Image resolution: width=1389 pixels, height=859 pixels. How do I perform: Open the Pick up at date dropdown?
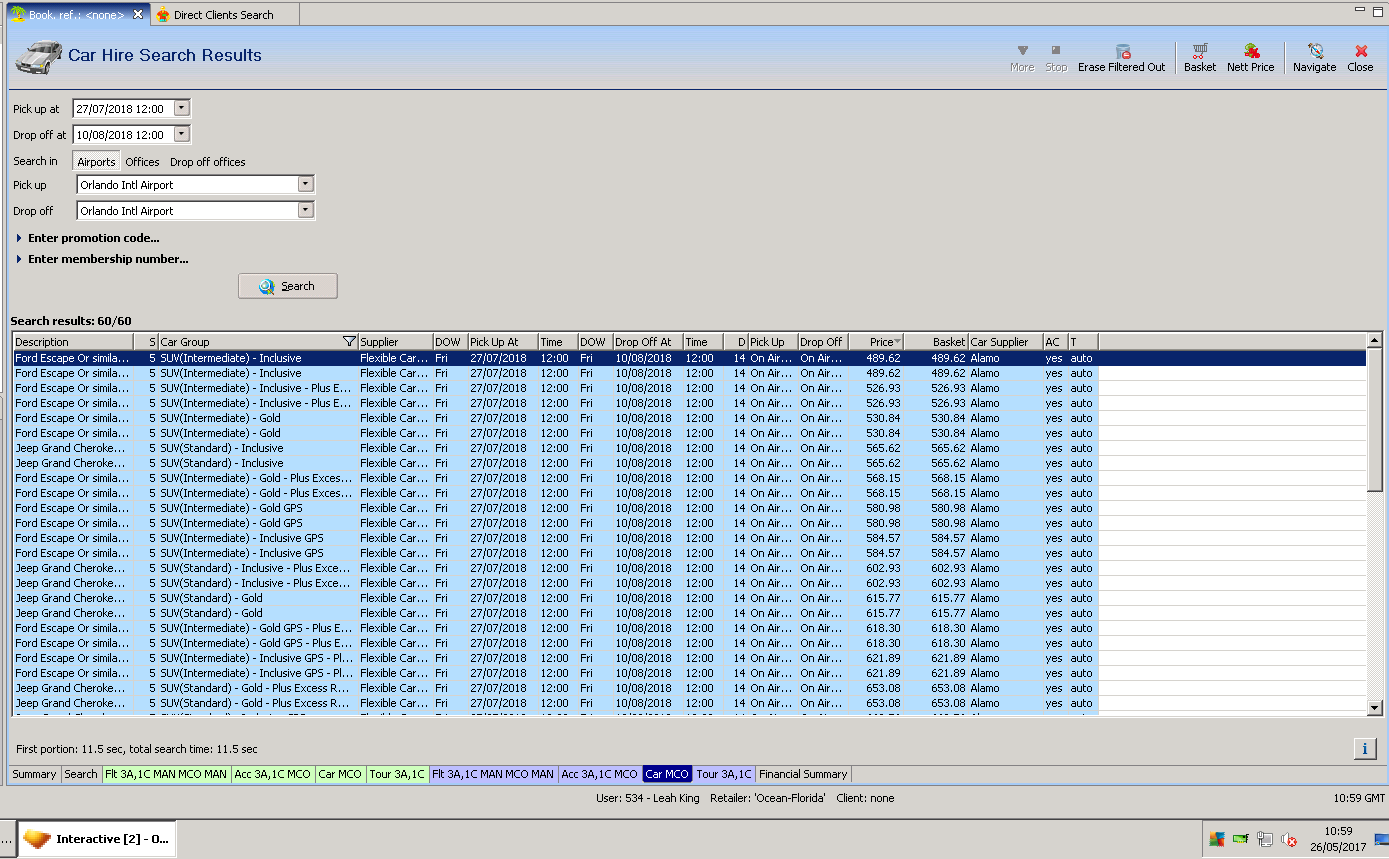pyautogui.click(x=181, y=109)
